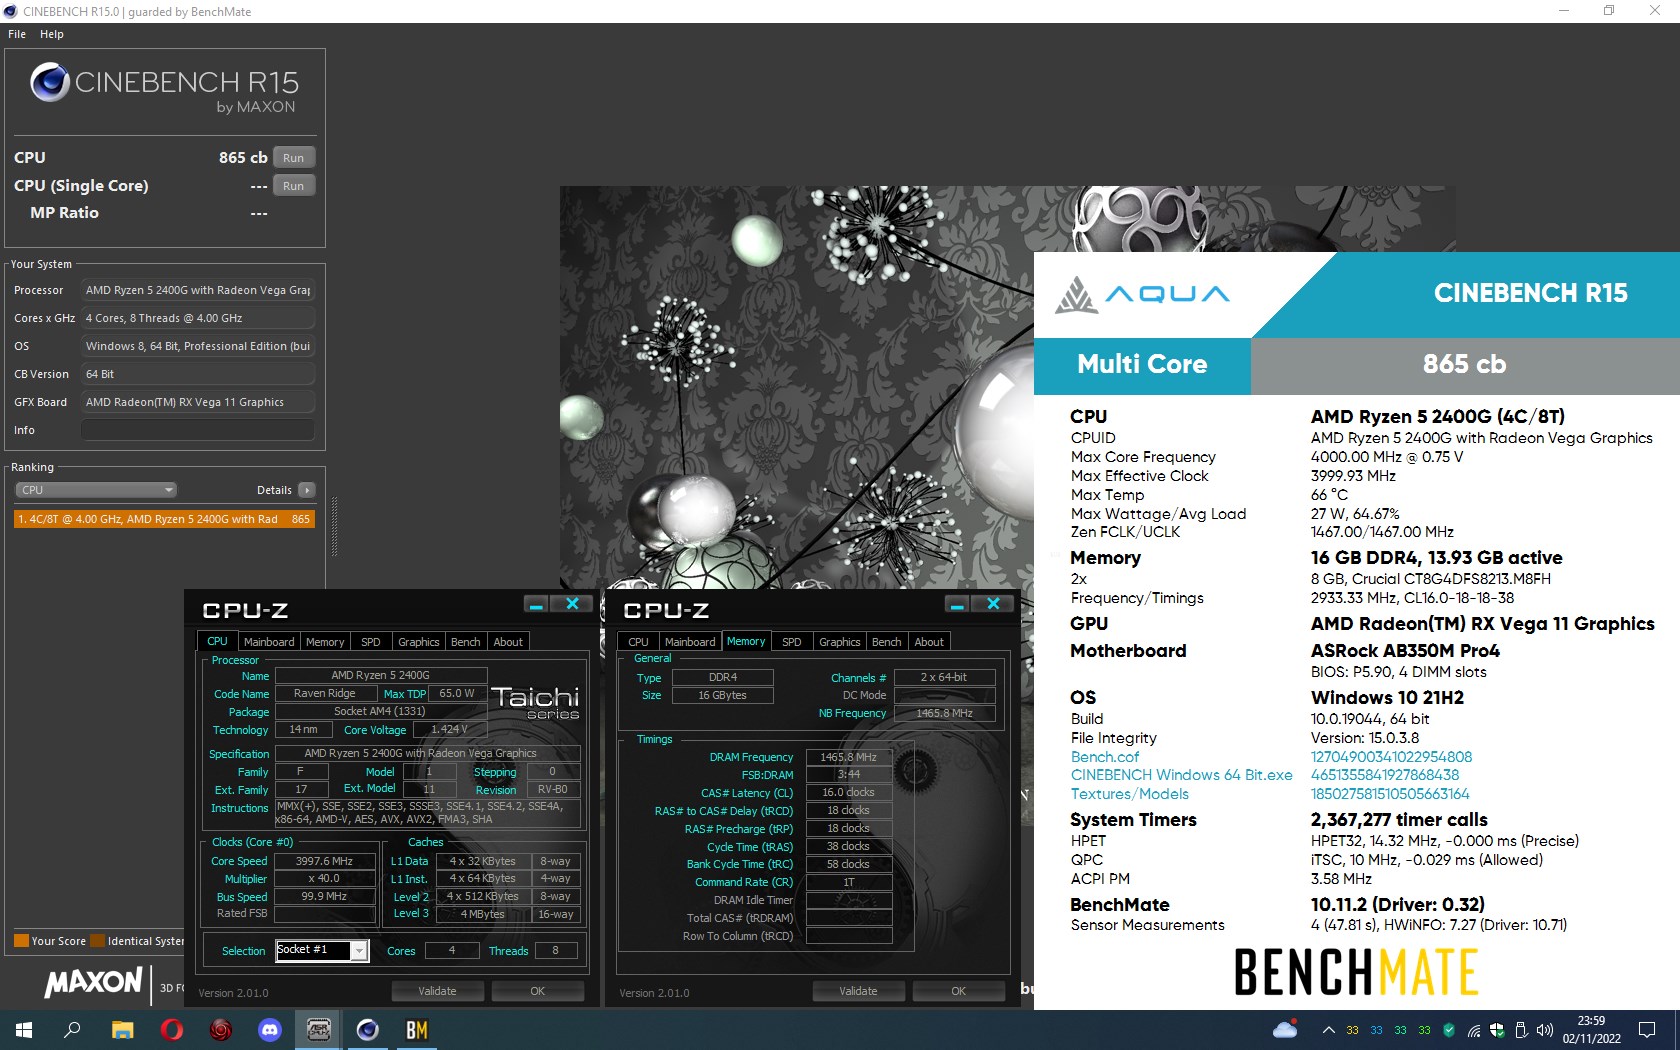Click the Core Speed value 3997.6 MHz
This screenshot has height=1050, width=1680.
[324, 861]
